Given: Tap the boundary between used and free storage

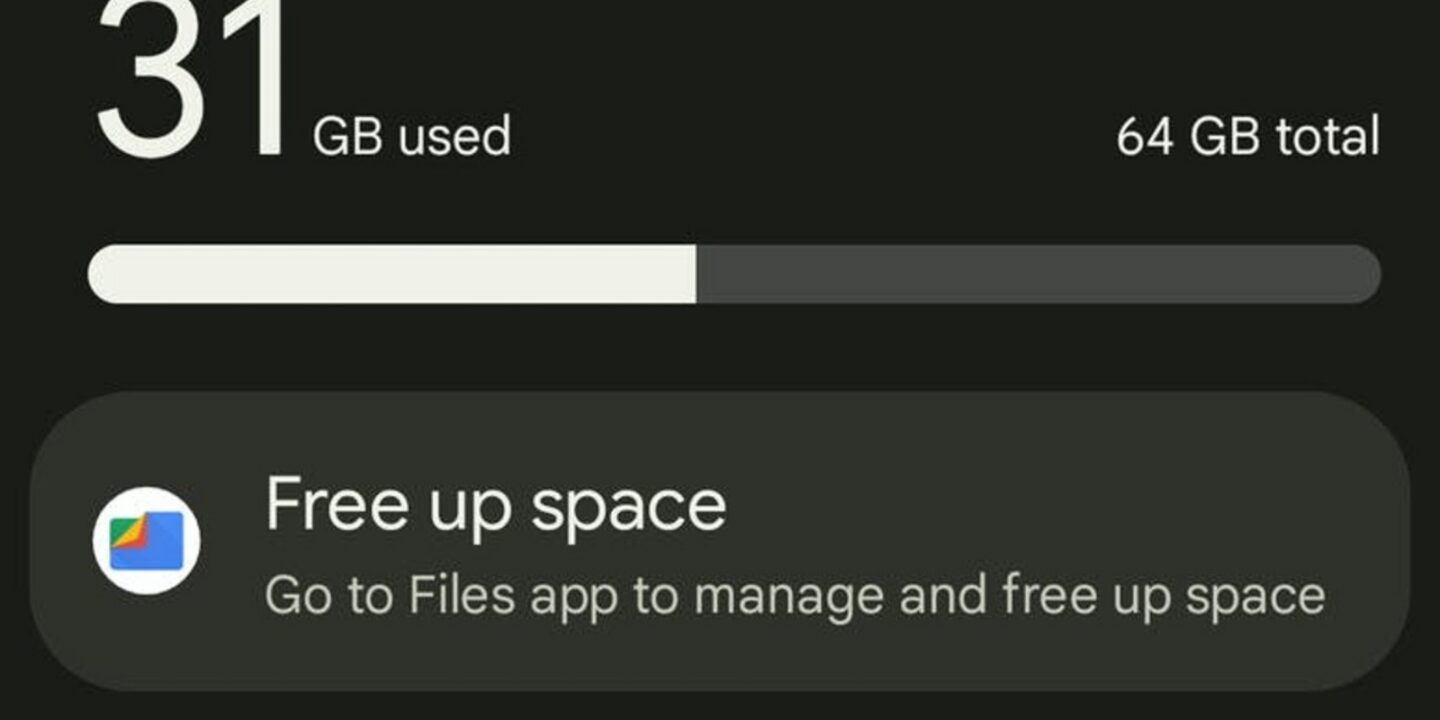Looking at the screenshot, I should [x=696, y=274].
